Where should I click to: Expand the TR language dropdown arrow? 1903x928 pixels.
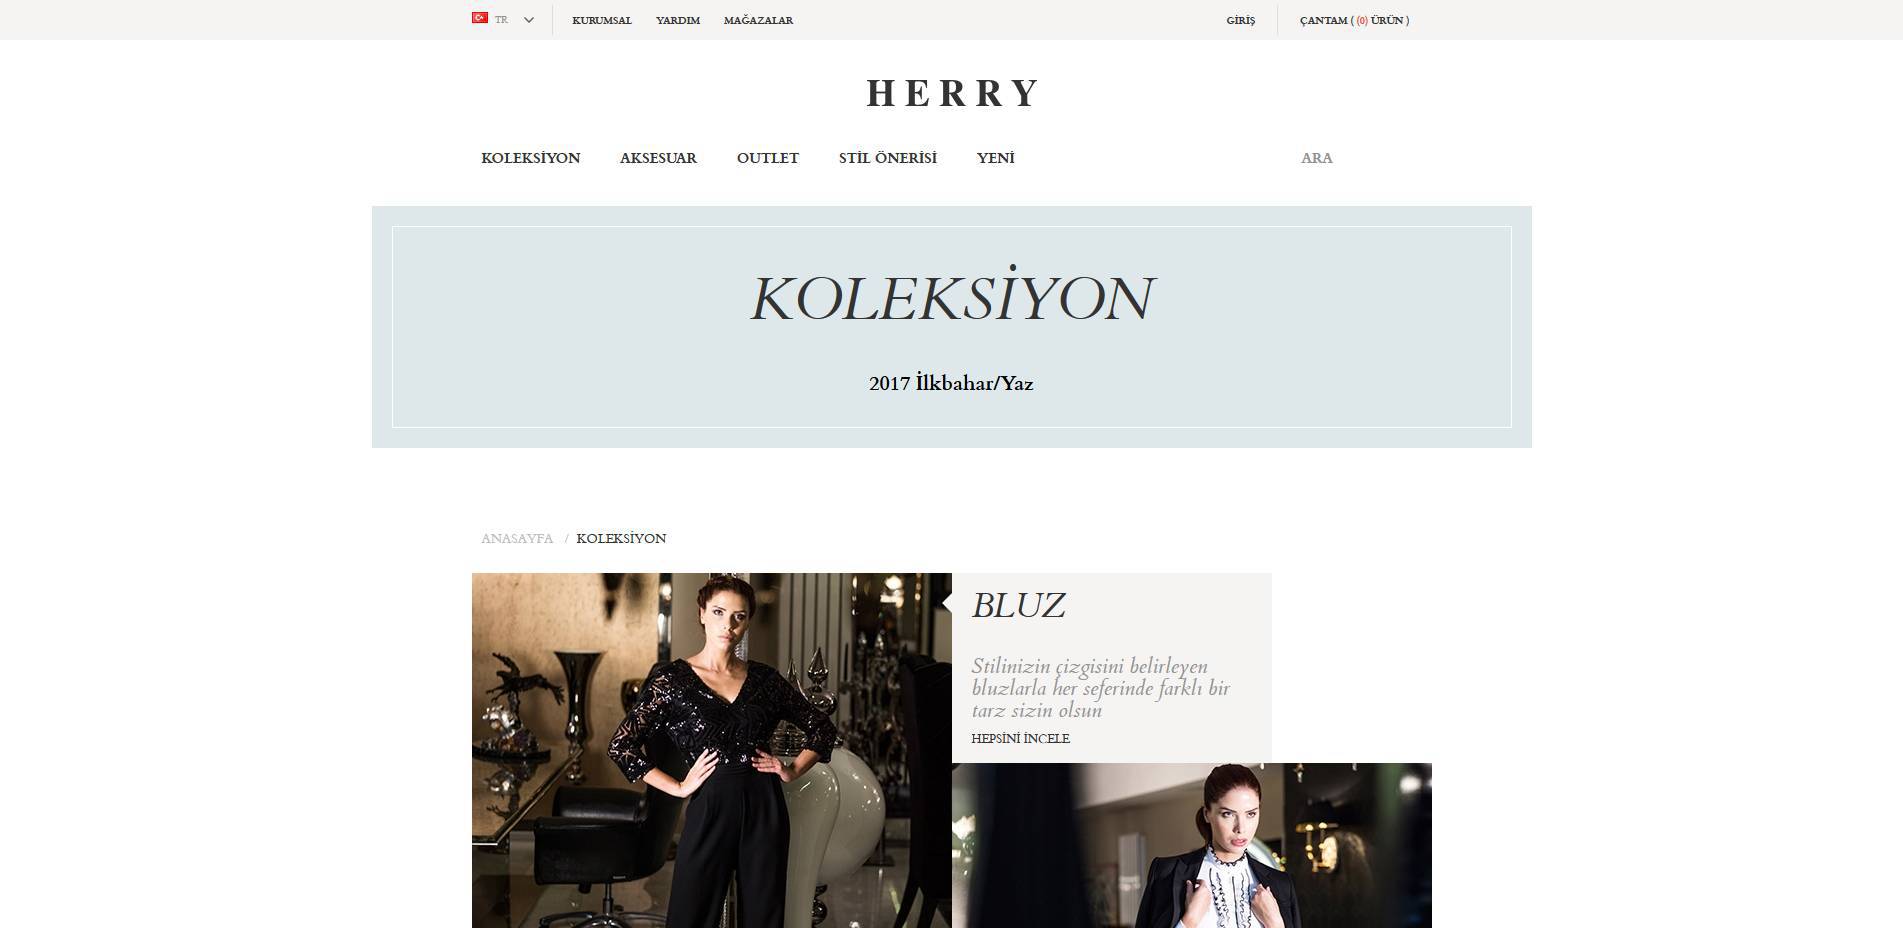[x=529, y=20]
